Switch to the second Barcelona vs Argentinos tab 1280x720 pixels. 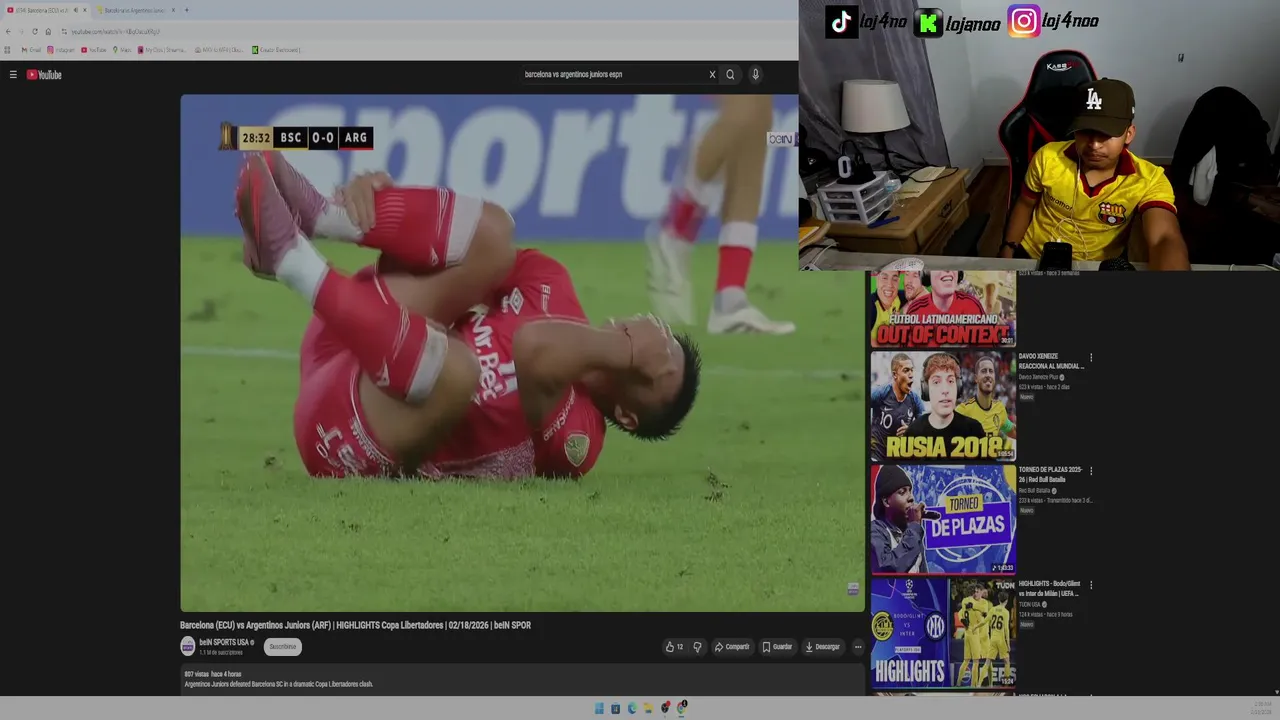[133, 10]
